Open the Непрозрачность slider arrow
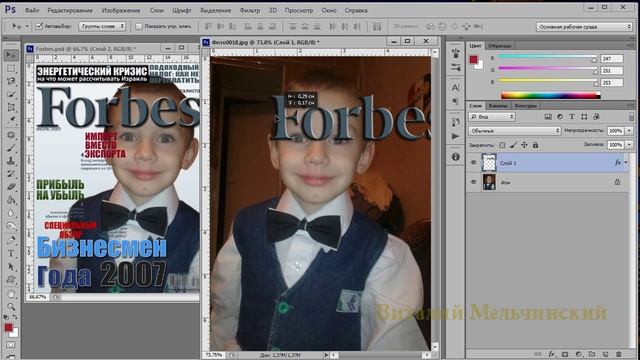Image resolution: width=640 pixels, height=360 pixels. (629, 131)
